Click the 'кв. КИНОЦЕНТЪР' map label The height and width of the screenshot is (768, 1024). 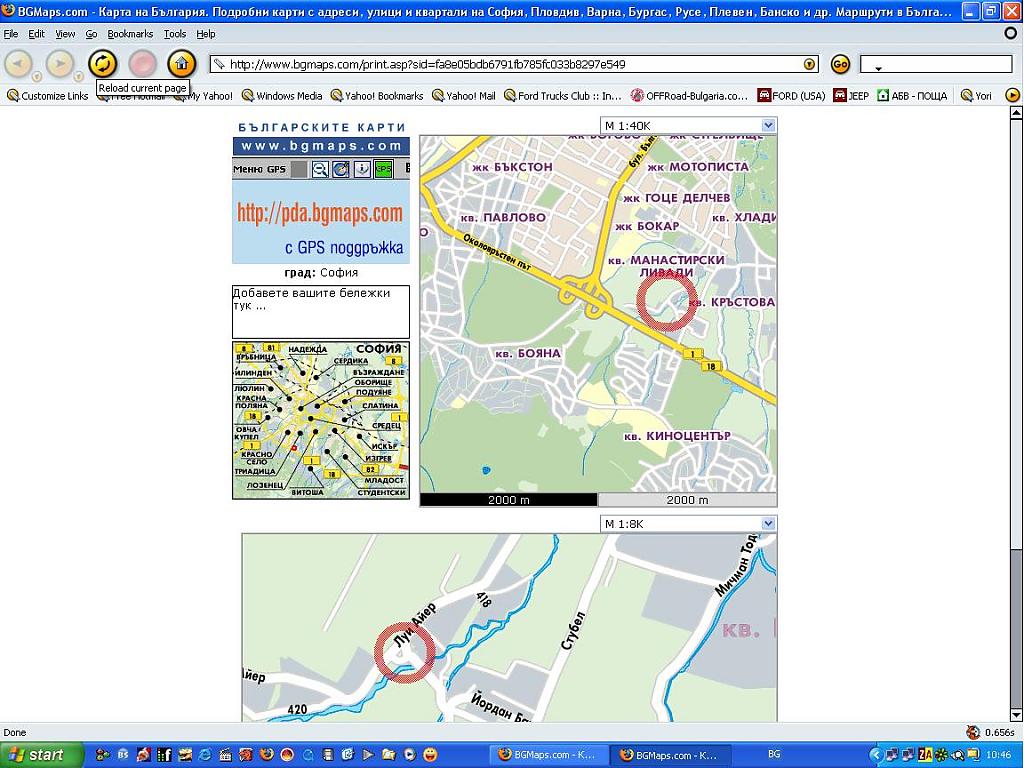[677, 436]
